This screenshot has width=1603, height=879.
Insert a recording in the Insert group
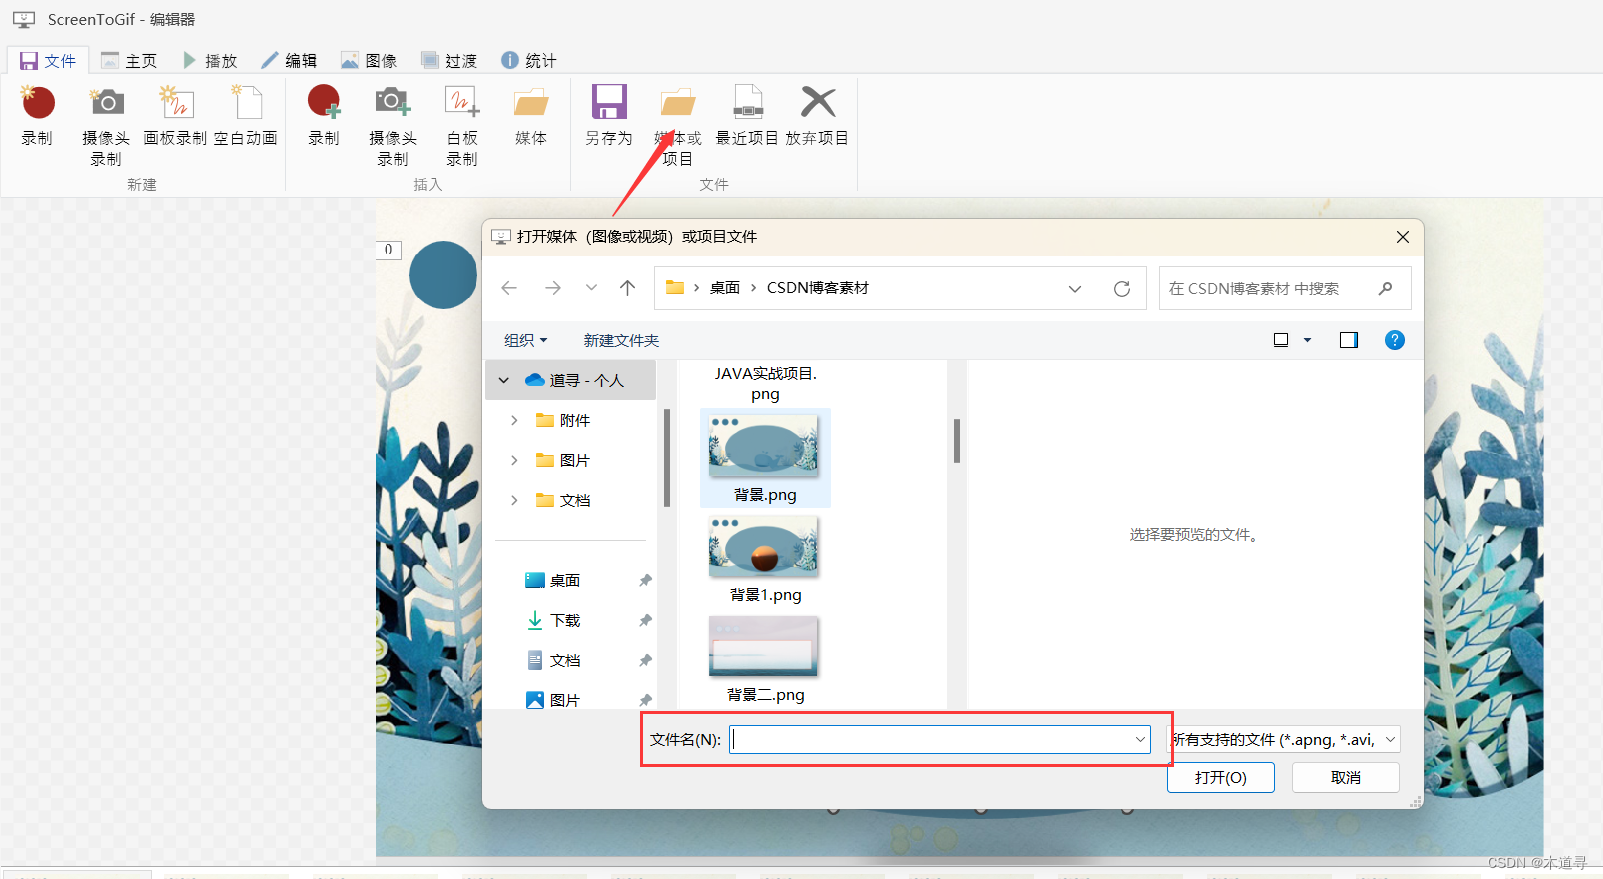click(x=324, y=116)
